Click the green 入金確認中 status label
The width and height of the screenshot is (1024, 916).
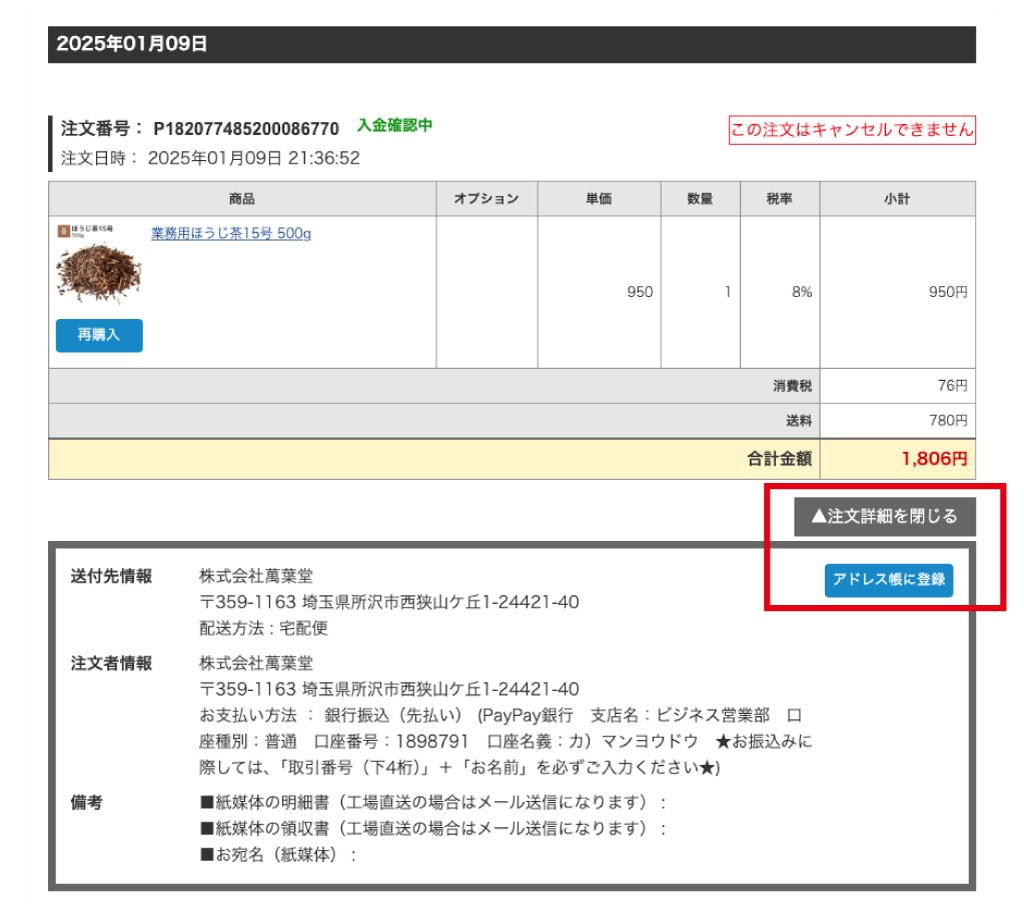click(x=394, y=125)
